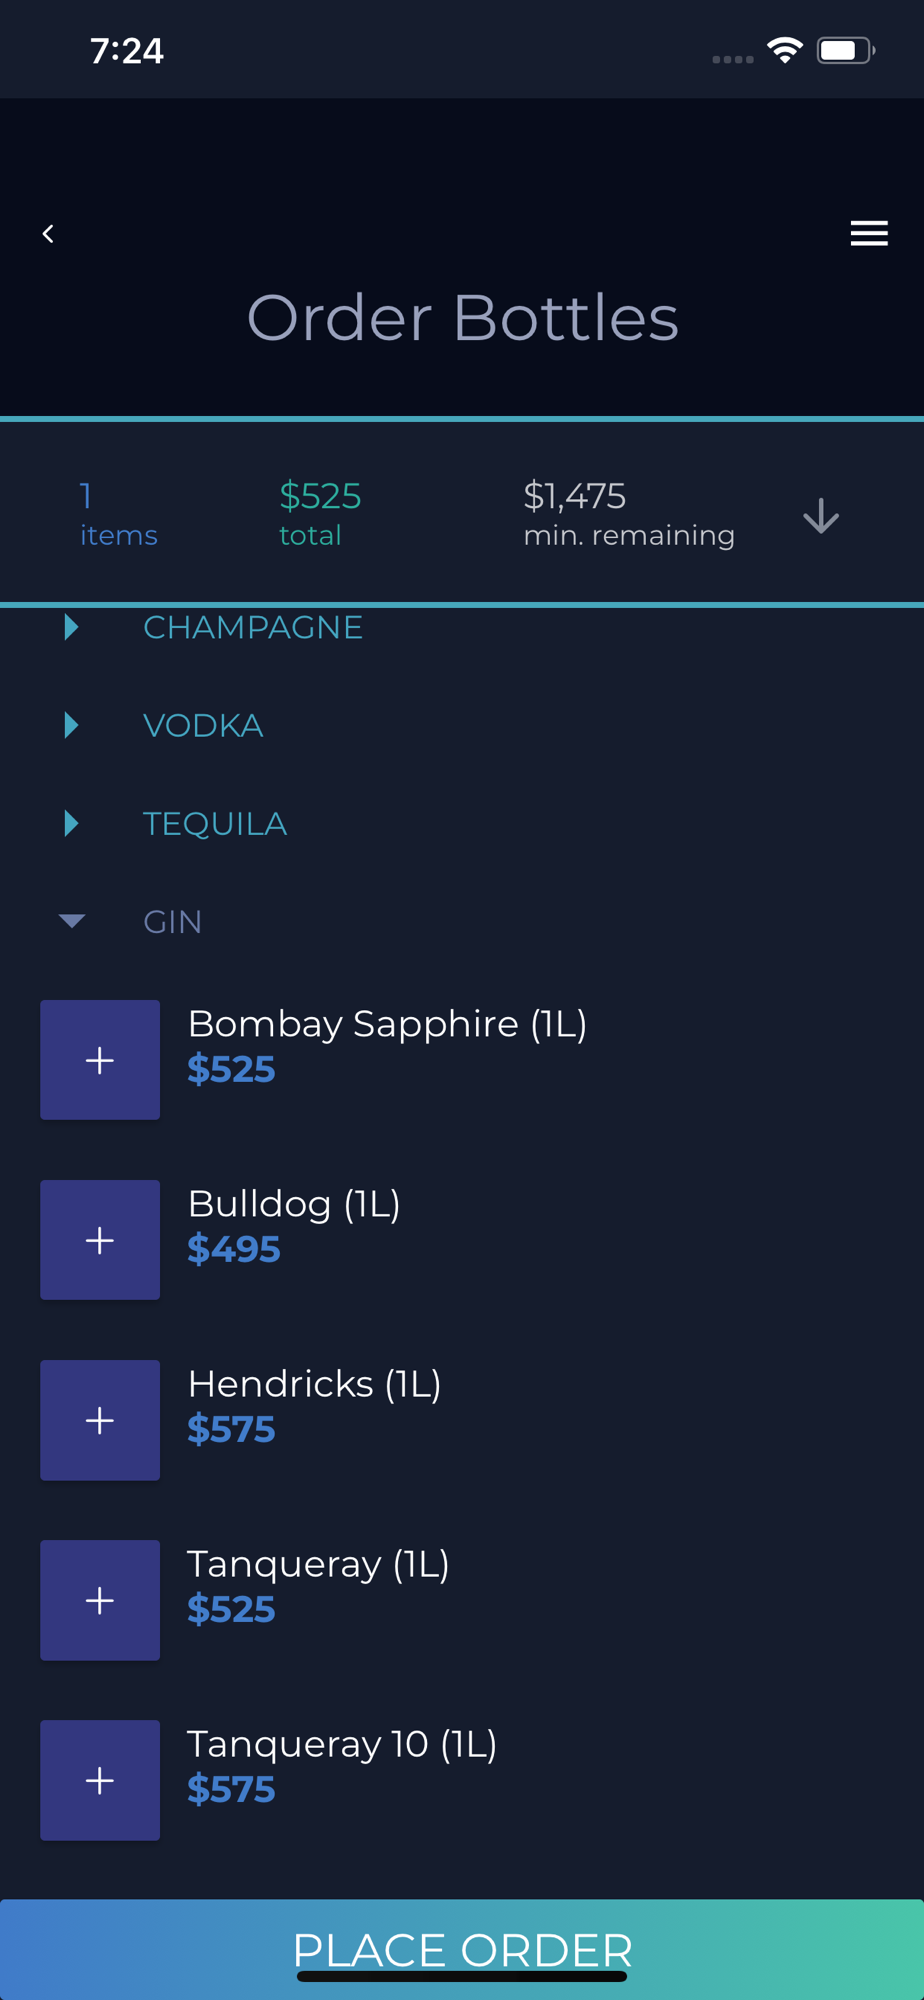The height and width of the screenshot is (2000, 924).
Task: Add Hendricks (1L) with plus icon
Action: pos(100,1420)
